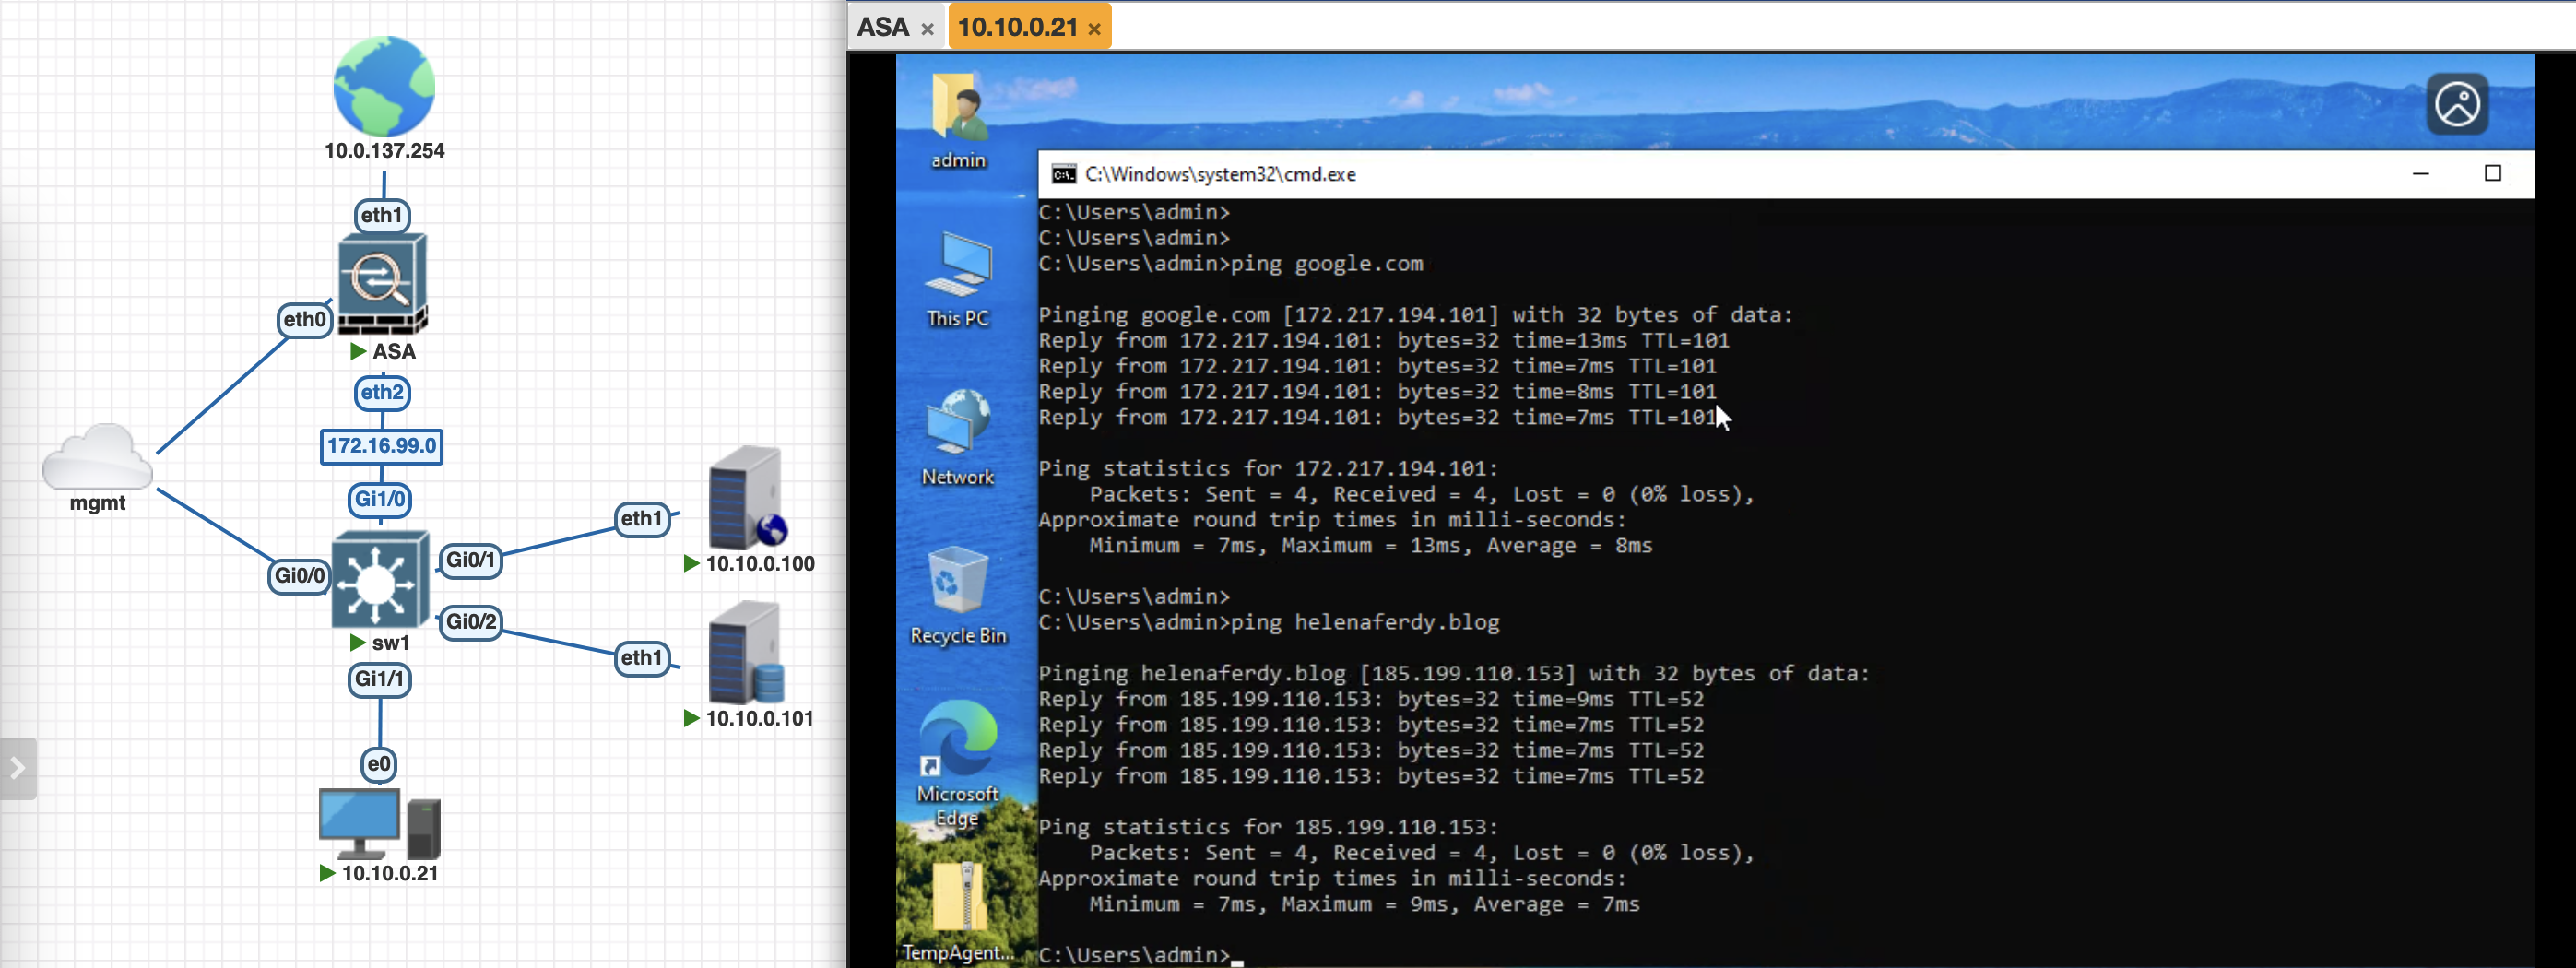The width and height of the screenshot is (2576, 968).
Task: Open Microsoft Edge desktop shortcut
Action: point(957,741)
